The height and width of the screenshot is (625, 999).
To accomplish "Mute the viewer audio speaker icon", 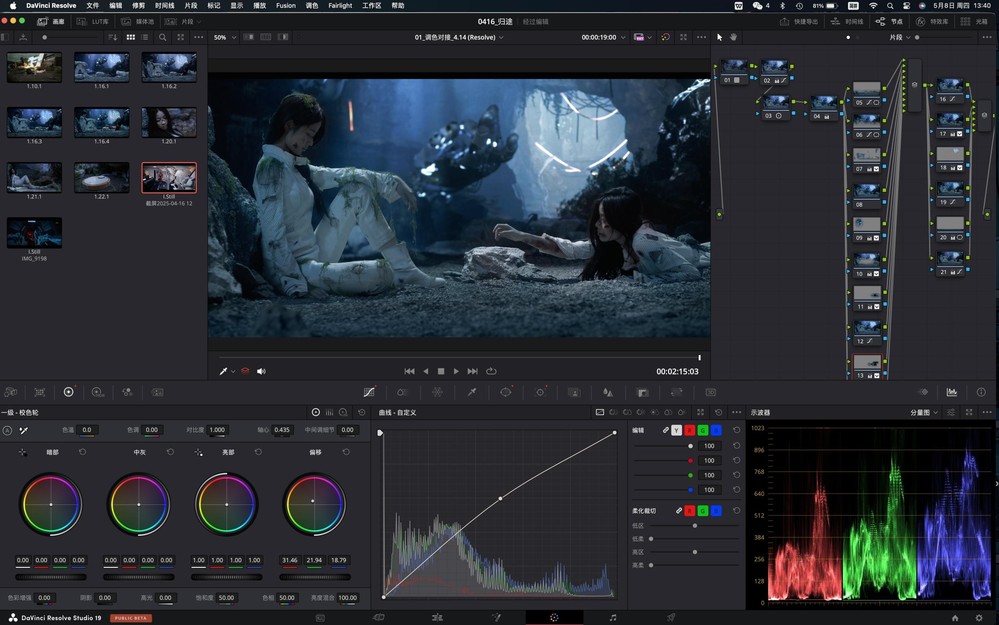I will tap(261, 371).
